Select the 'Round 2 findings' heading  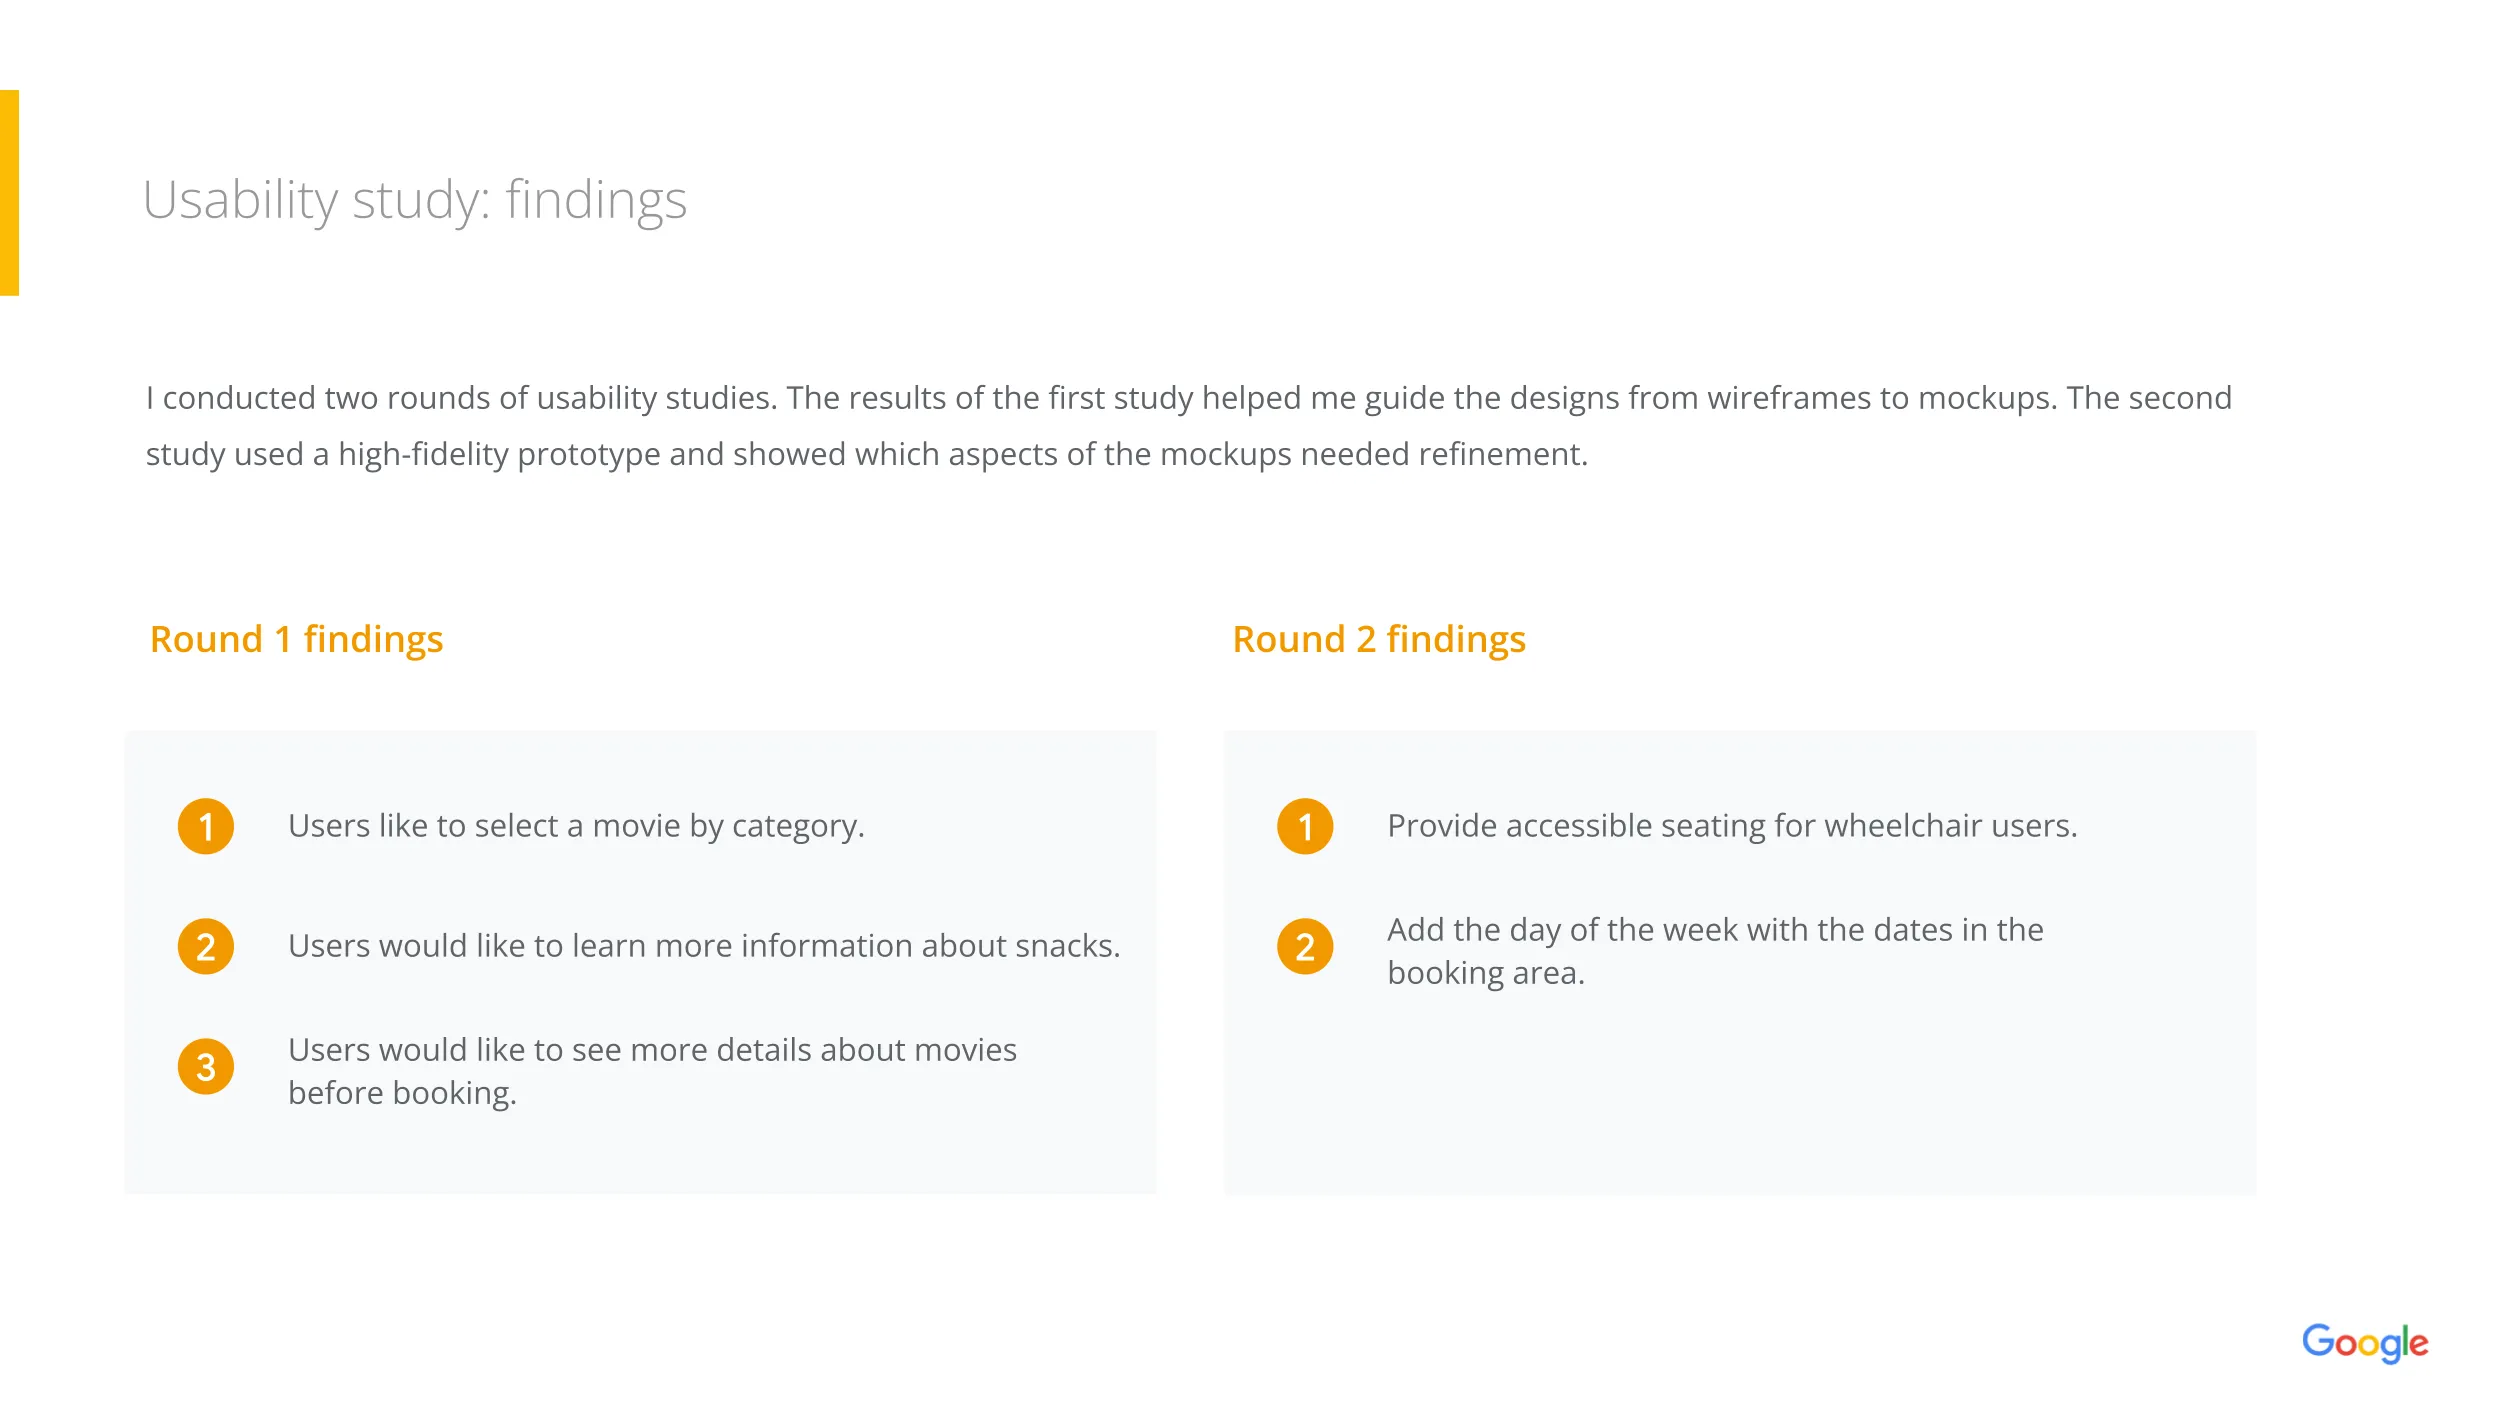pos(1378,639)
